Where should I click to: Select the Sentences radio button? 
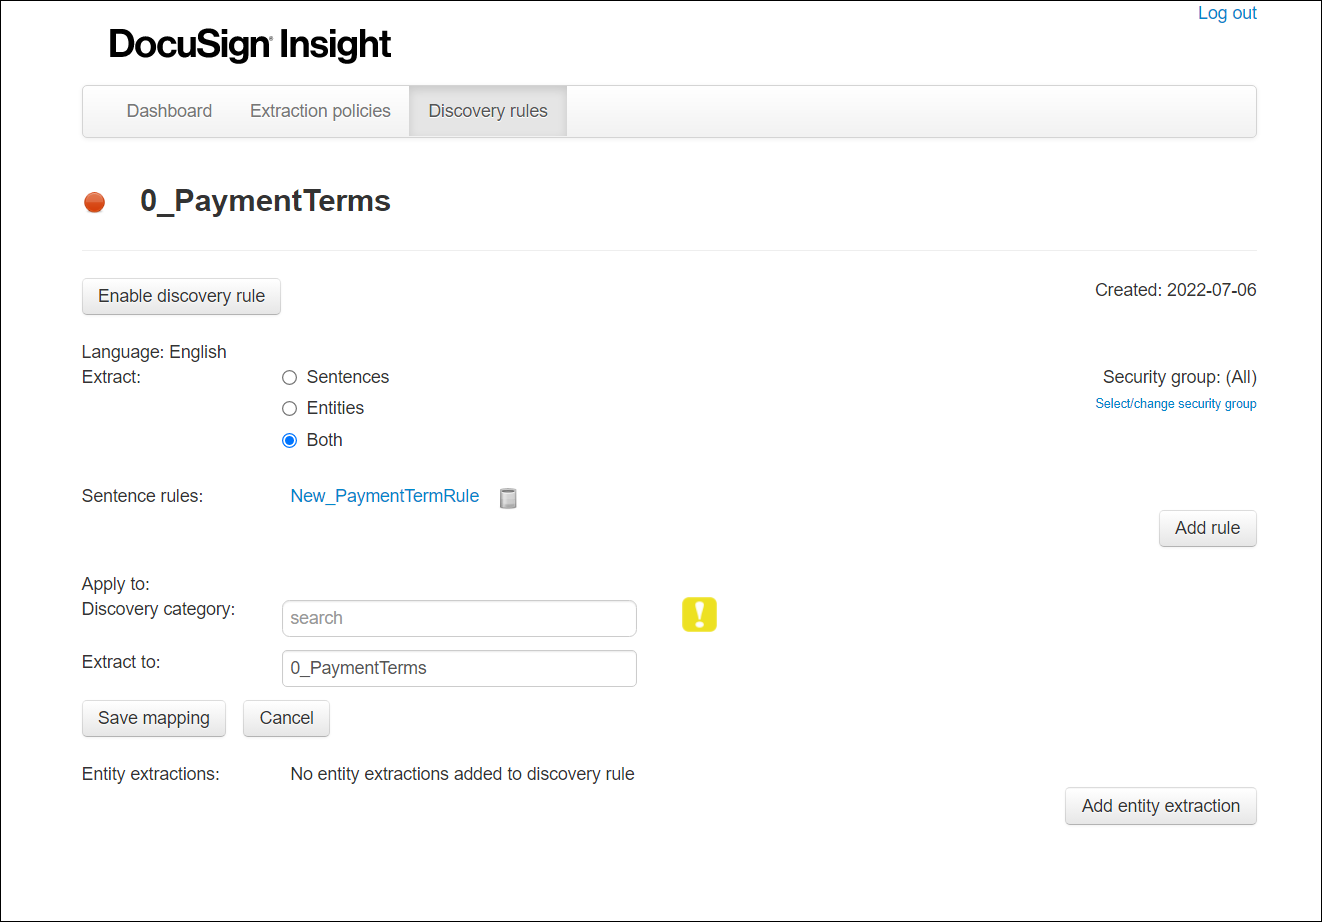pyautogui.click(x=290, y=378)
